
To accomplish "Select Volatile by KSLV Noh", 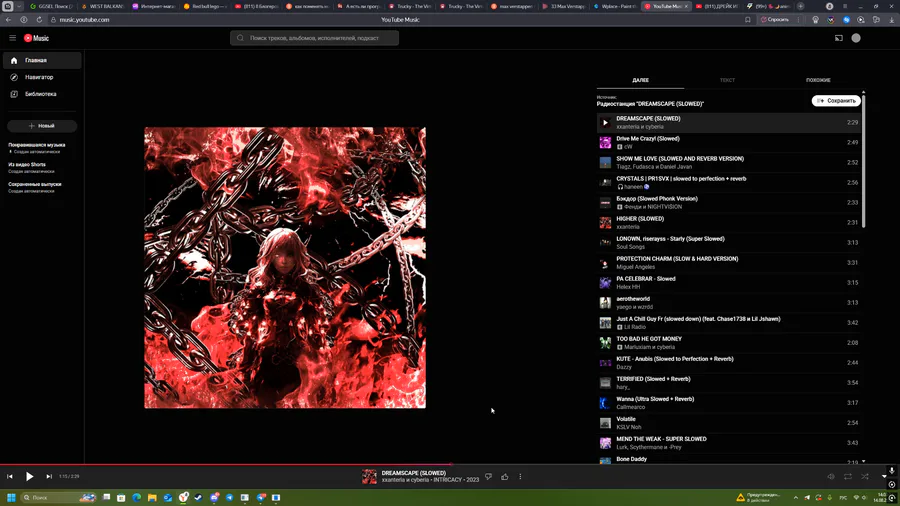I will pos(728,423).
